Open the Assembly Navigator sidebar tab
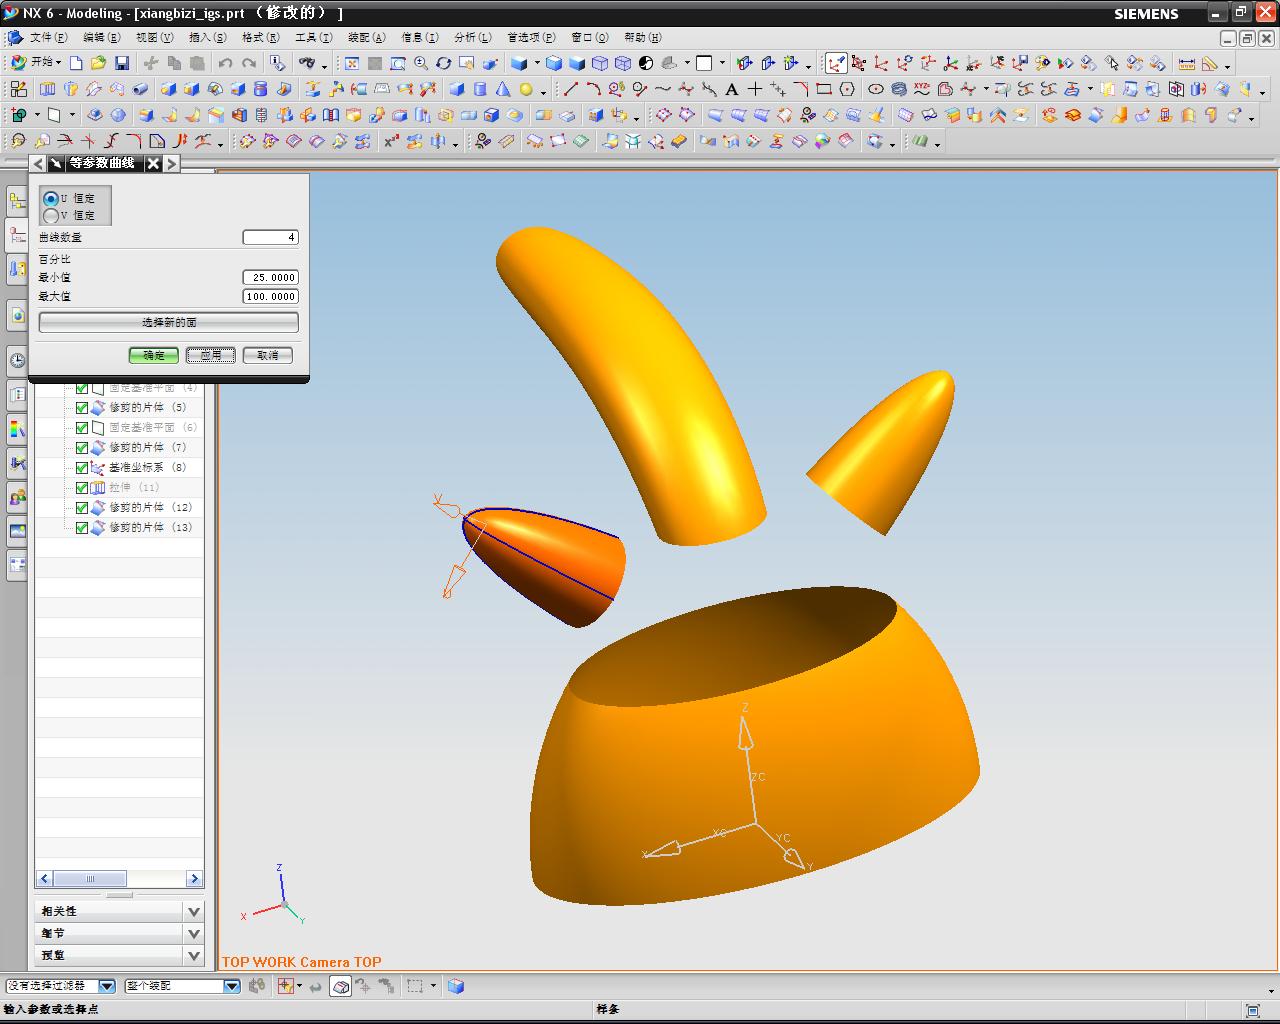 [x=17, y=201]
